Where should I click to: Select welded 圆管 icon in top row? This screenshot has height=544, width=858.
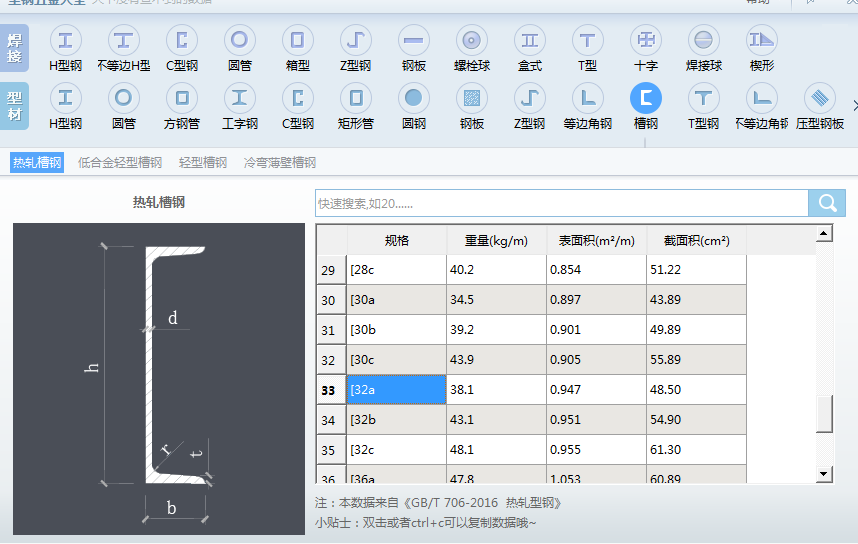[x=240, y=40]
